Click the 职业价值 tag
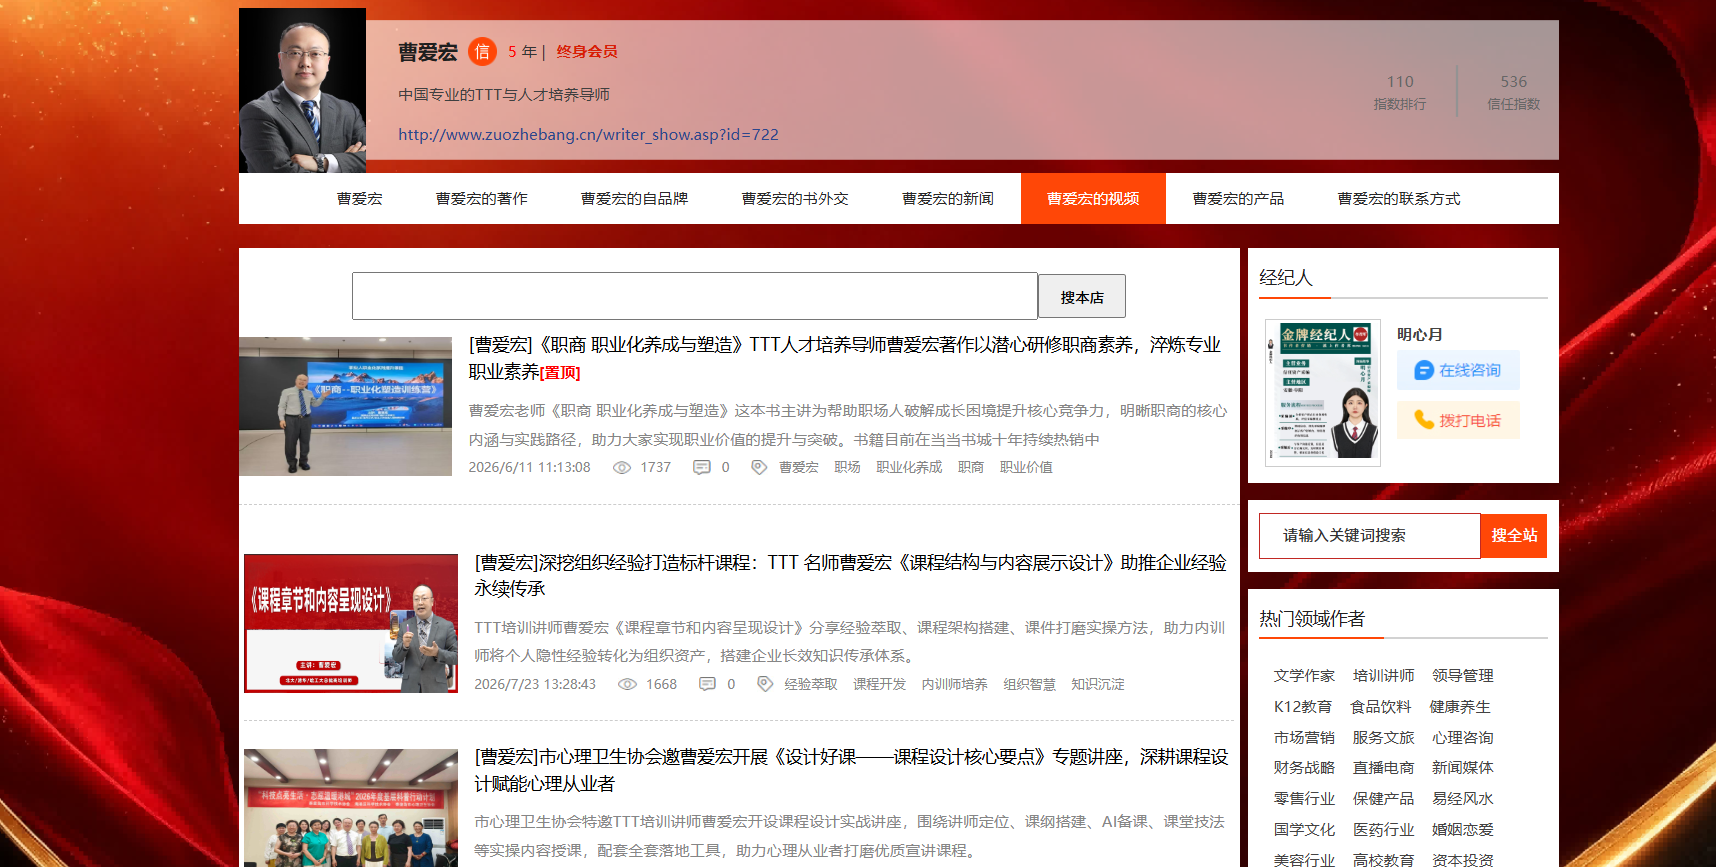The image size is (1716, 867). (1026, 467)
